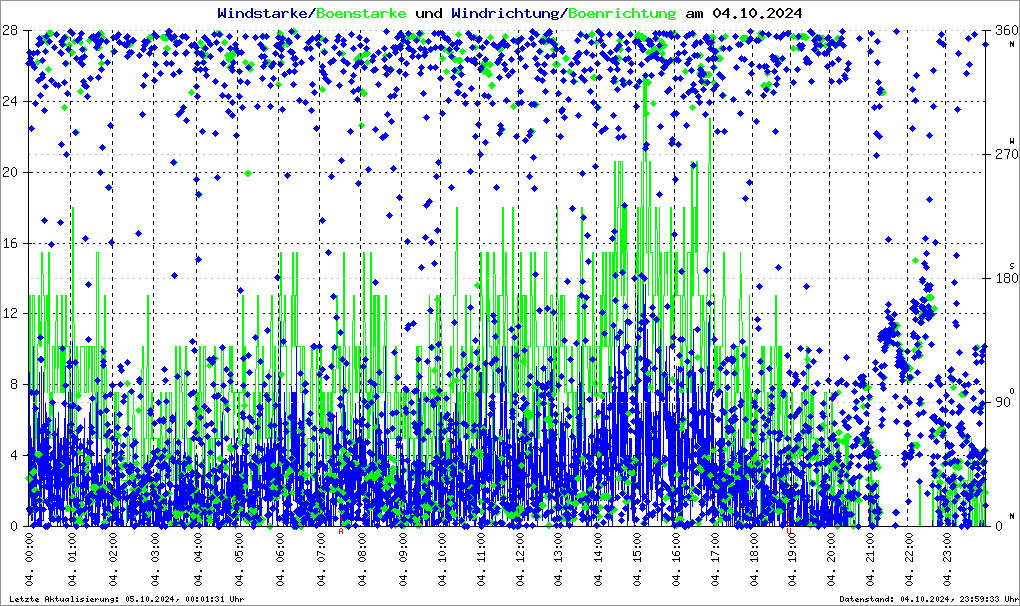Viewport: 1020px width, 606px height.
Task: Click the red 'A' sunrise marker on time axis
Action: pyautogui.click(x=340, y=531)
